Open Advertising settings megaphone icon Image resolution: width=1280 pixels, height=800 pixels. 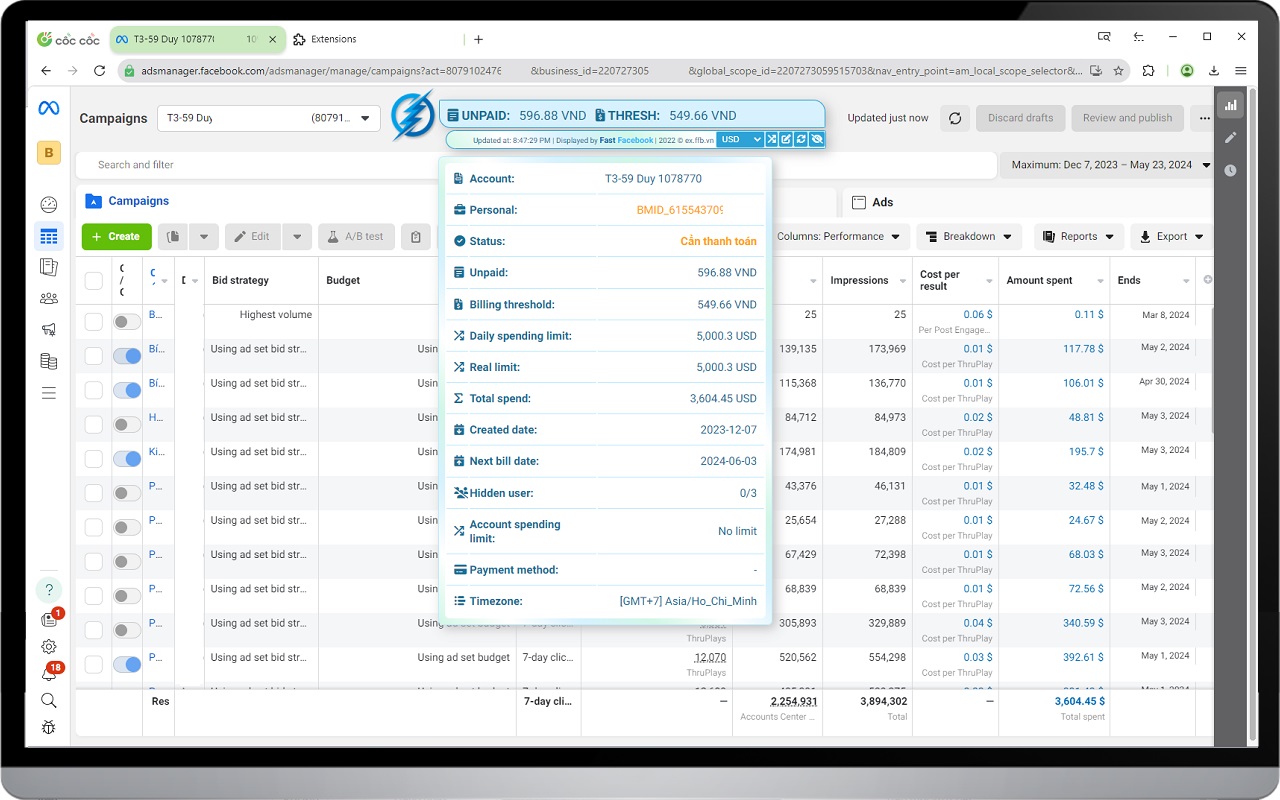point(48,329)
